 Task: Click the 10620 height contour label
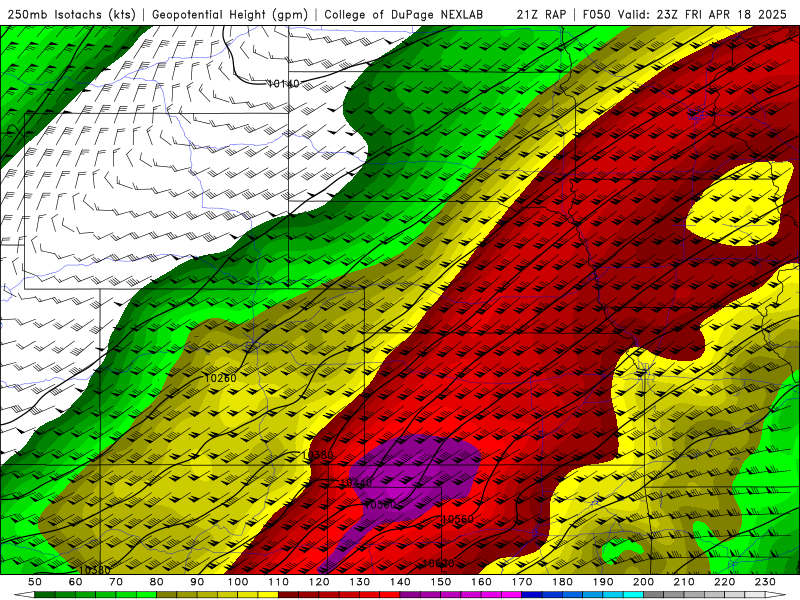tap(438, 563)
